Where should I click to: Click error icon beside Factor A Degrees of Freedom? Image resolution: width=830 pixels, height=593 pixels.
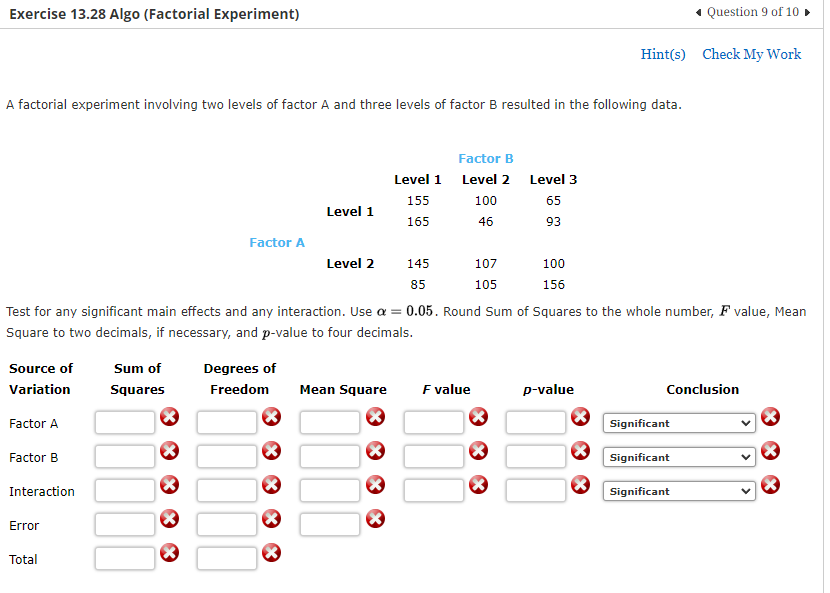[x=272, y=417]
